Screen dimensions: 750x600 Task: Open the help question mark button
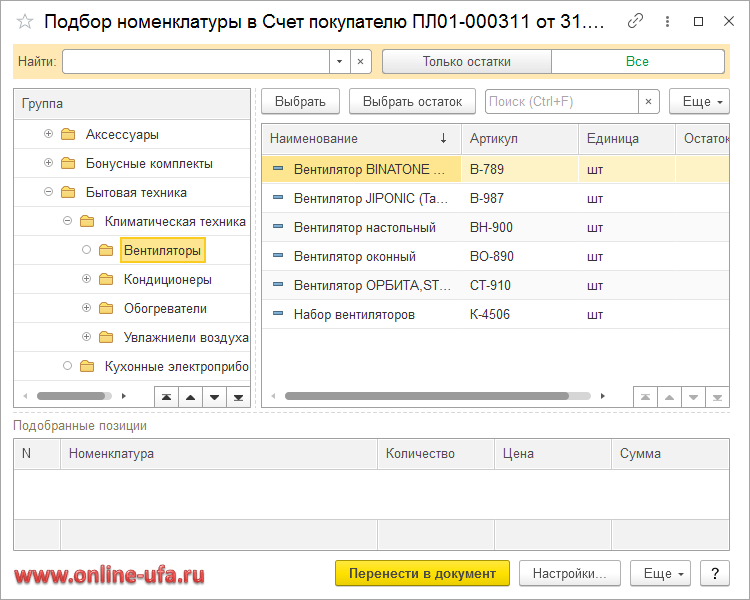[x=714, y=573]
